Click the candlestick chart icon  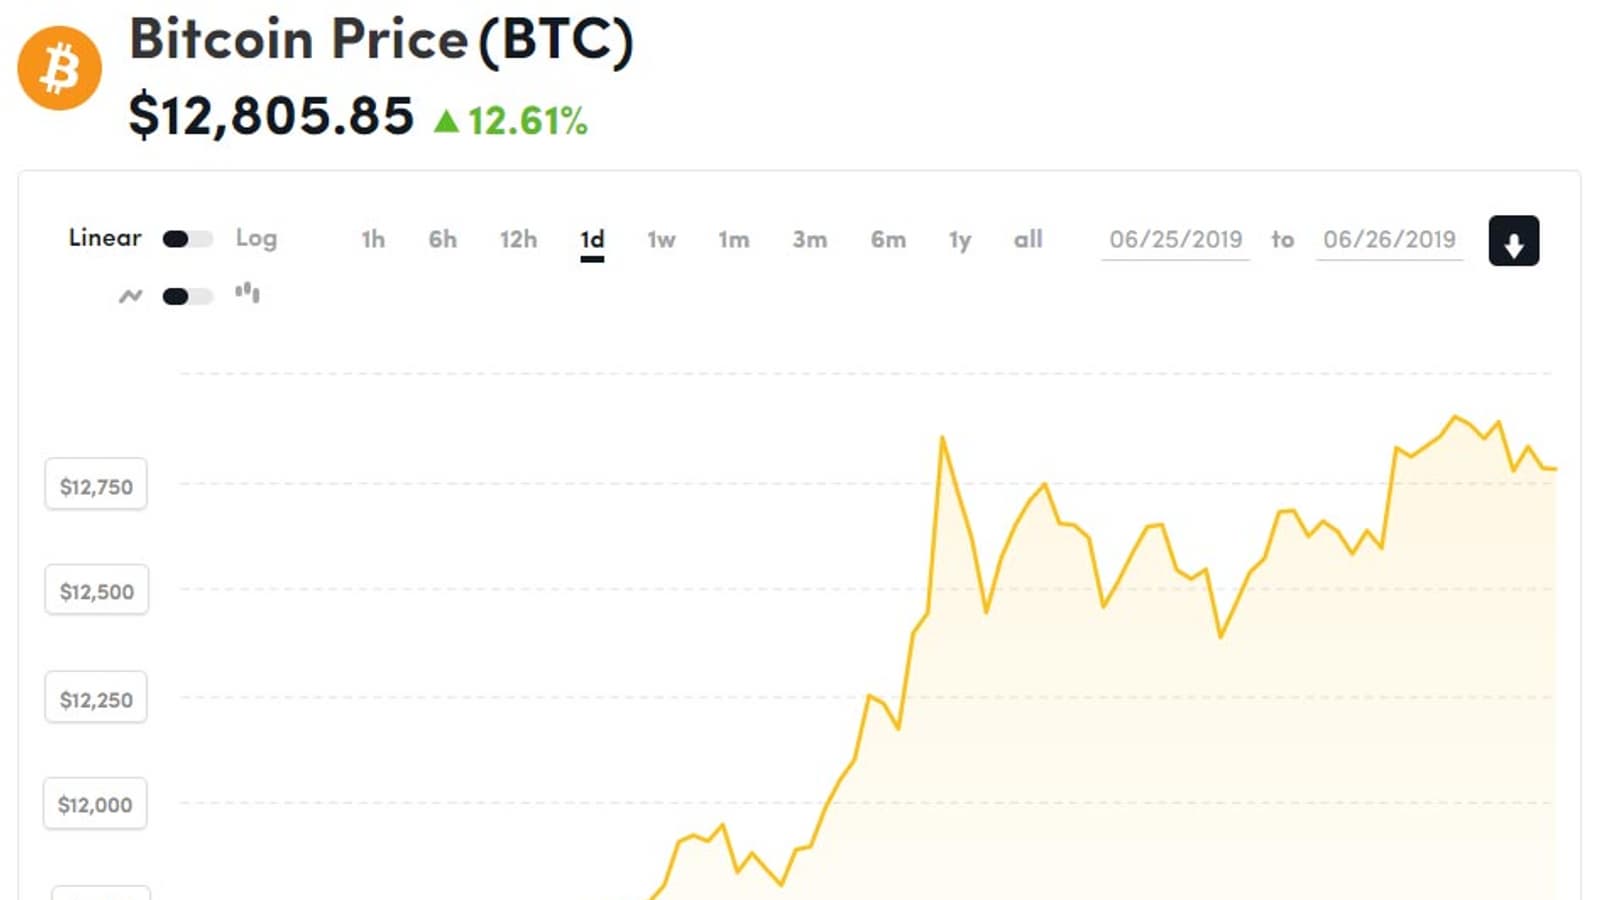[247, 293]
